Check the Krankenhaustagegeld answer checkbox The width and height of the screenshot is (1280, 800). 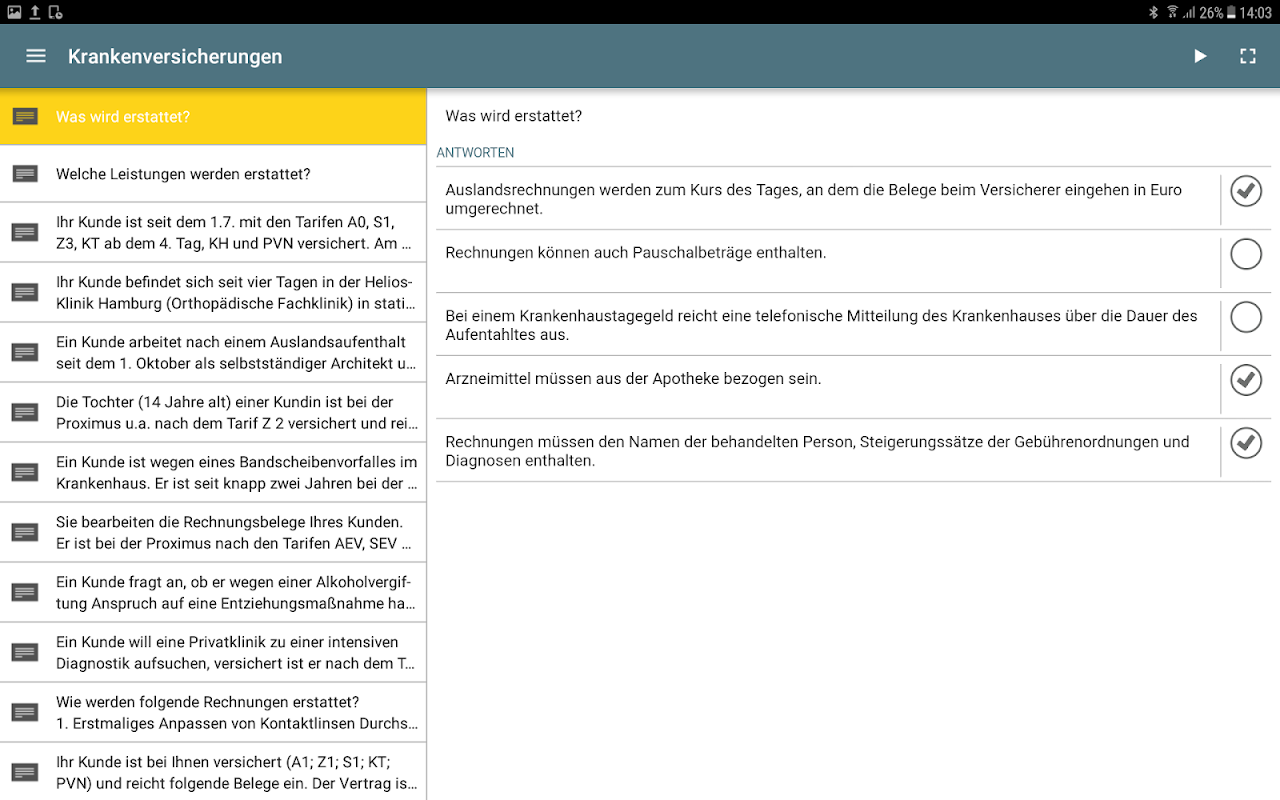tap(1246, 317)
